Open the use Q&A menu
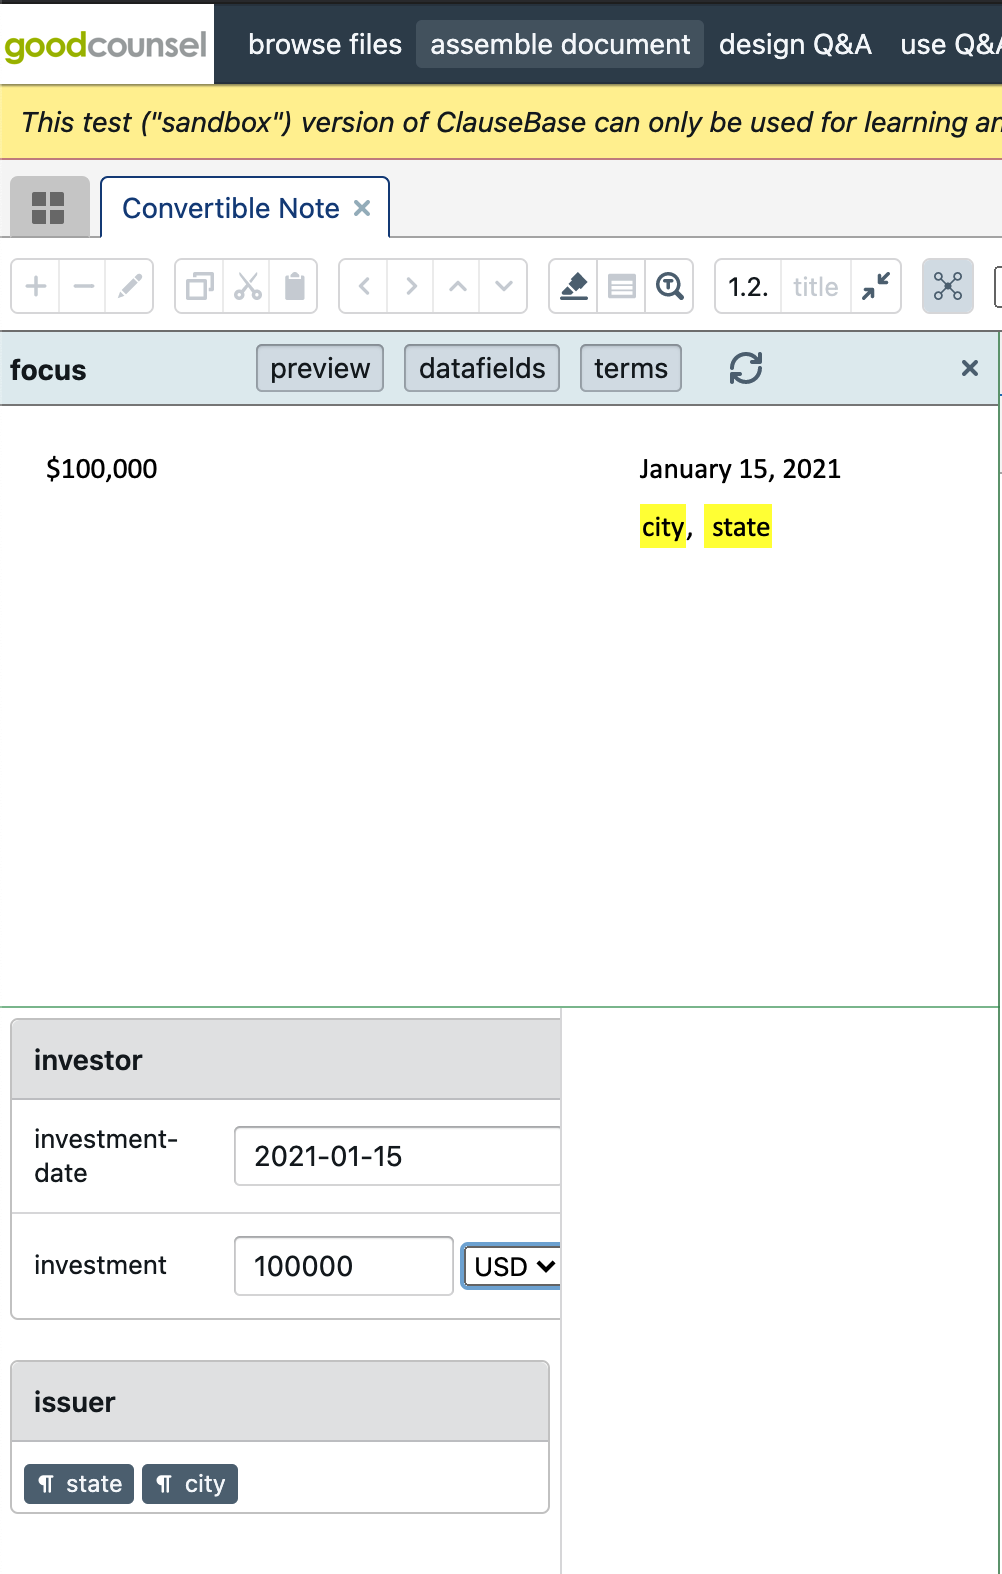Image resolution: width=1002 pixels, height=1574 pixels. [x=950, y=44]
